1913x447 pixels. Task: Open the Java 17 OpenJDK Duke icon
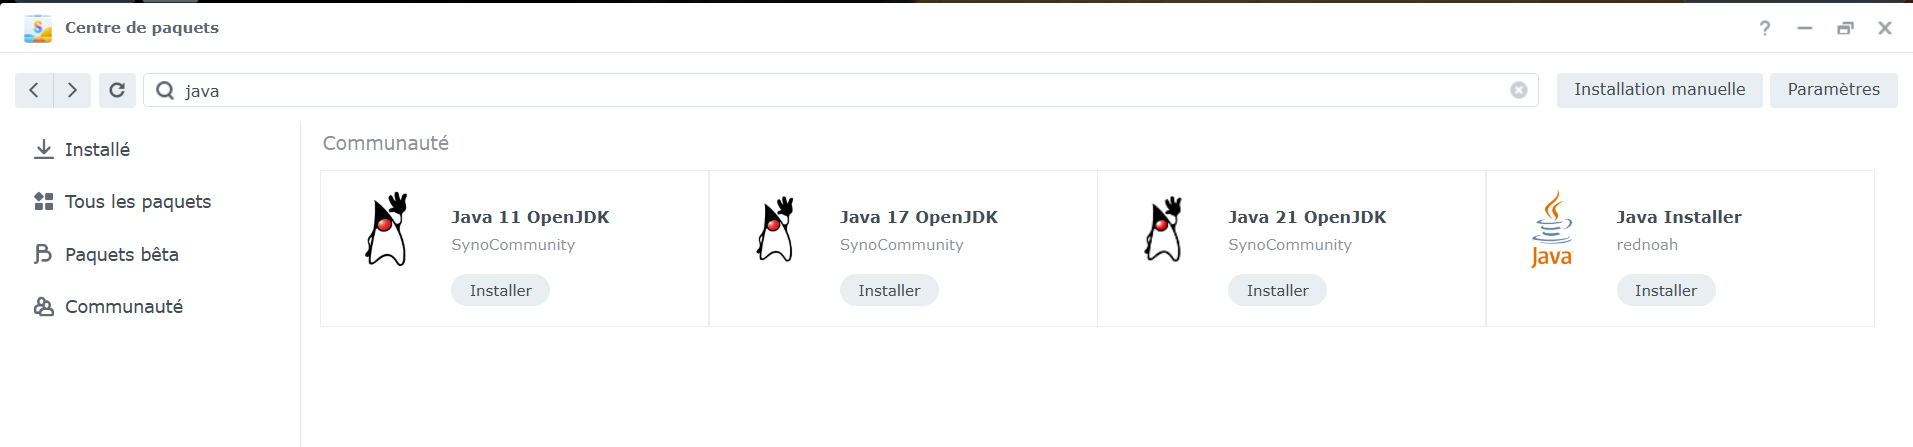tap(775, 229)
